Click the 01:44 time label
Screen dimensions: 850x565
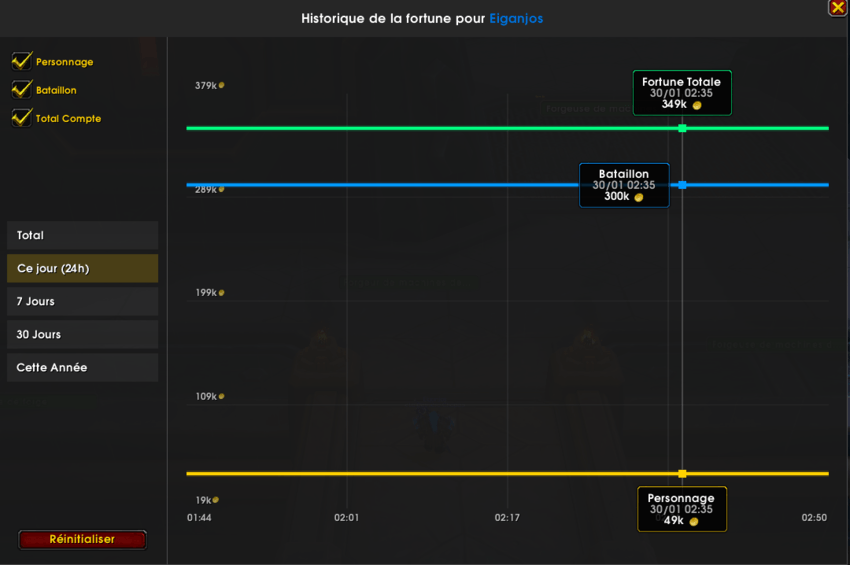(x=199, y=518)
